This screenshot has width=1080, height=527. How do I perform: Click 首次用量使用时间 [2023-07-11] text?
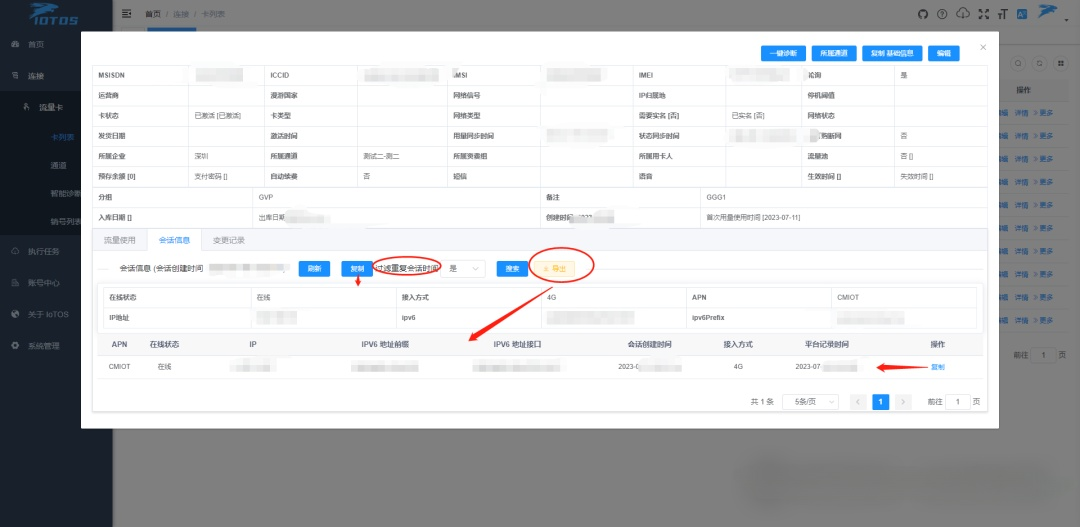753,218
